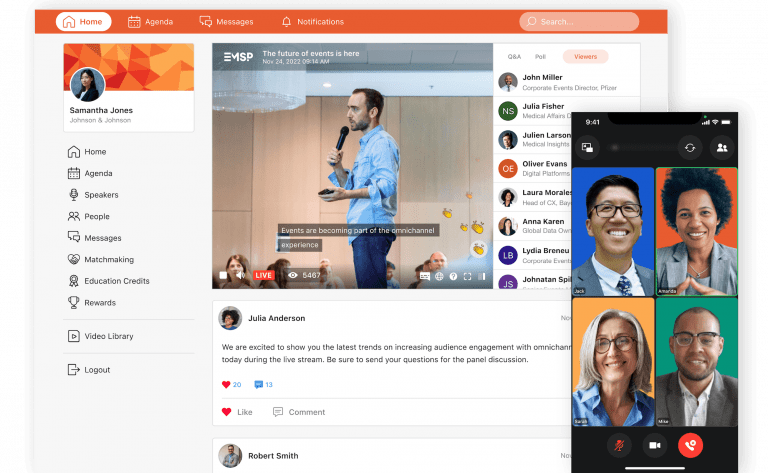Click Comment under Julia Anderson's post
768x473 pixels.
(x=298, y=412)
